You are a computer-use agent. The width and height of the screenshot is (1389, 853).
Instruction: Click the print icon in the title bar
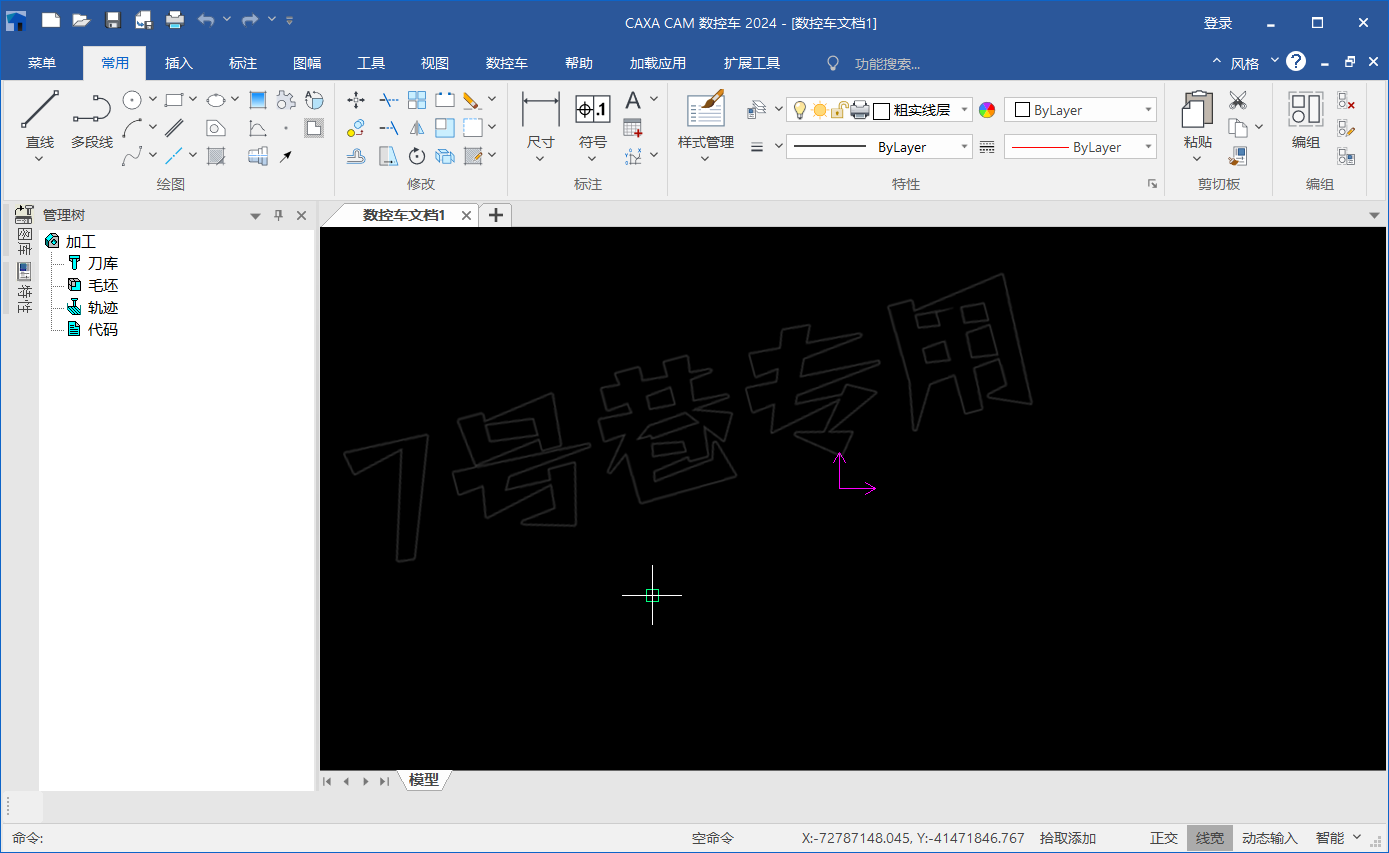175,19
